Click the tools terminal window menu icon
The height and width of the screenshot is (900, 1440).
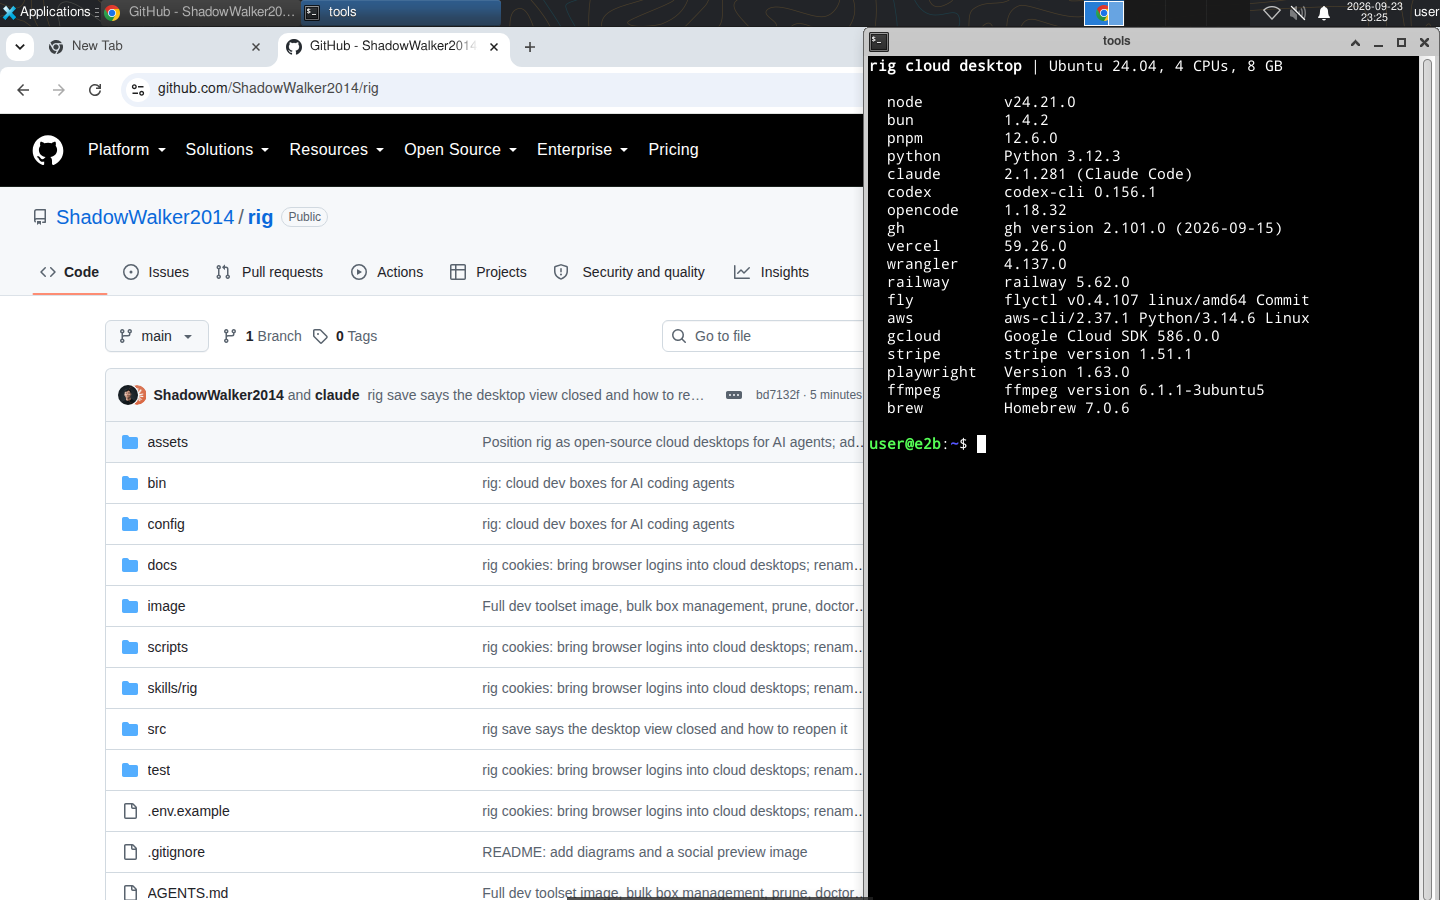[x=879, y=42]
